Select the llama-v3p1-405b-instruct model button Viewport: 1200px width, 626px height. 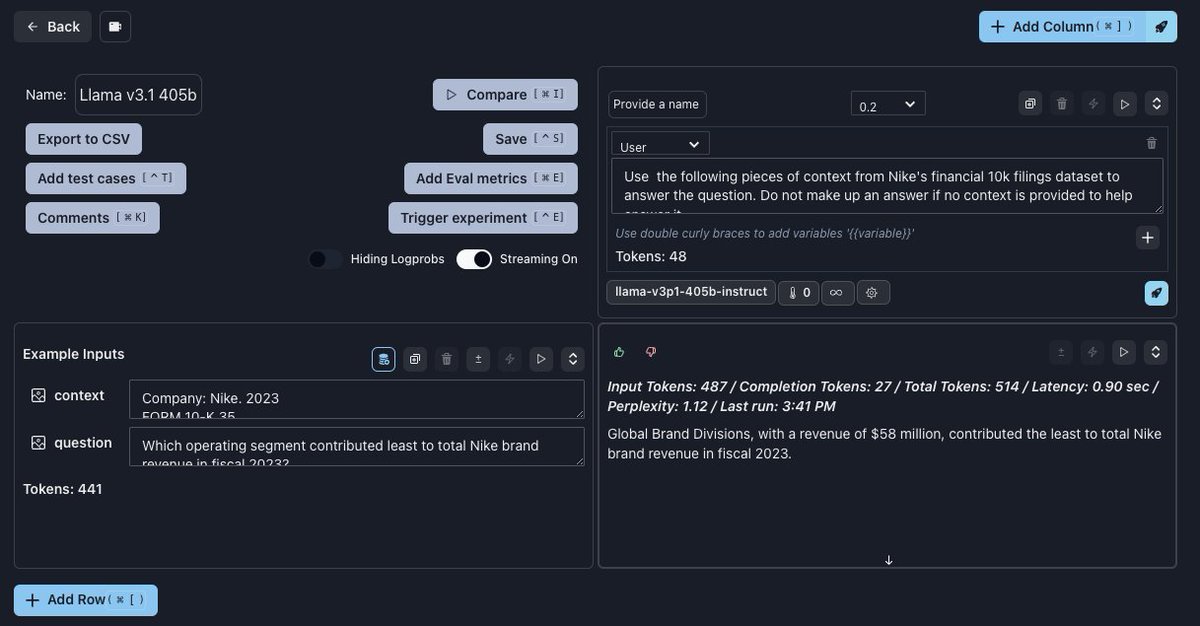tap(691, 292)
